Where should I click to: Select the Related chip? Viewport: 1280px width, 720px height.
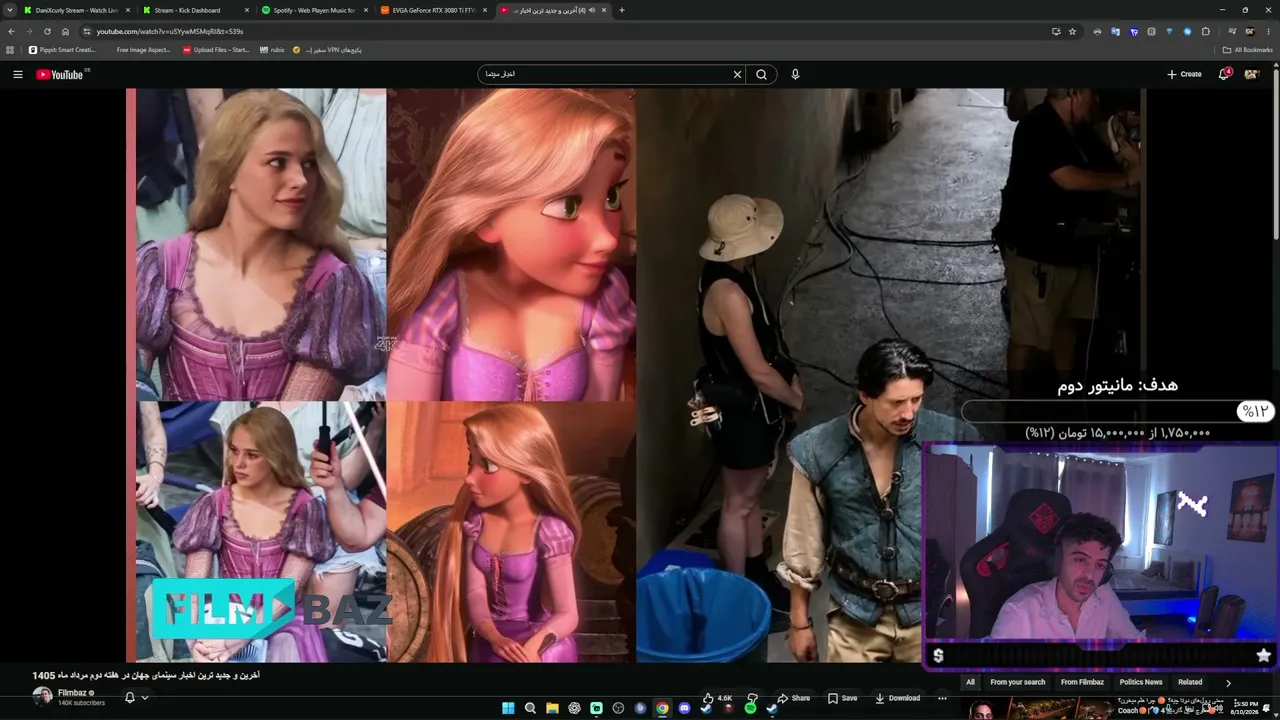[1190, 682]
